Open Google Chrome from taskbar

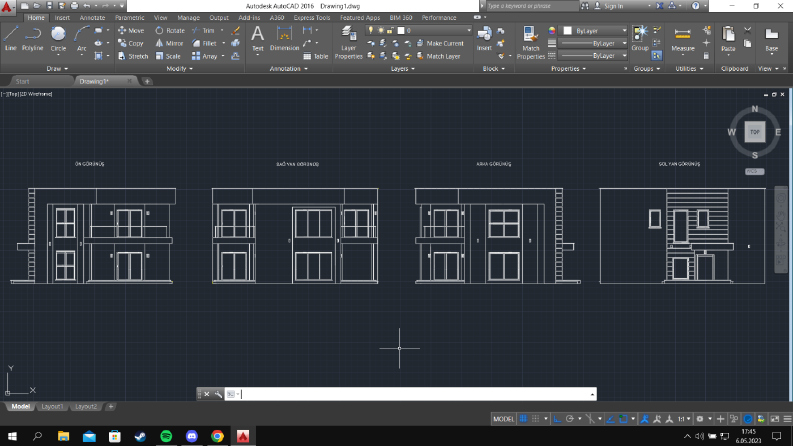coord(217,436)
